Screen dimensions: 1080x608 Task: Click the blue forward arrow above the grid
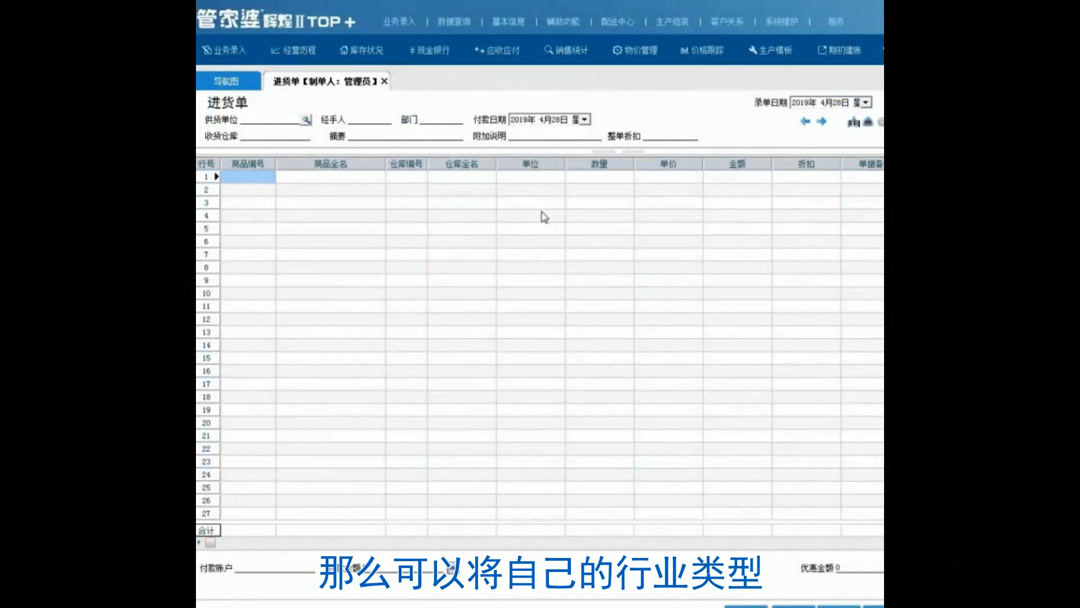pos(822,120)
